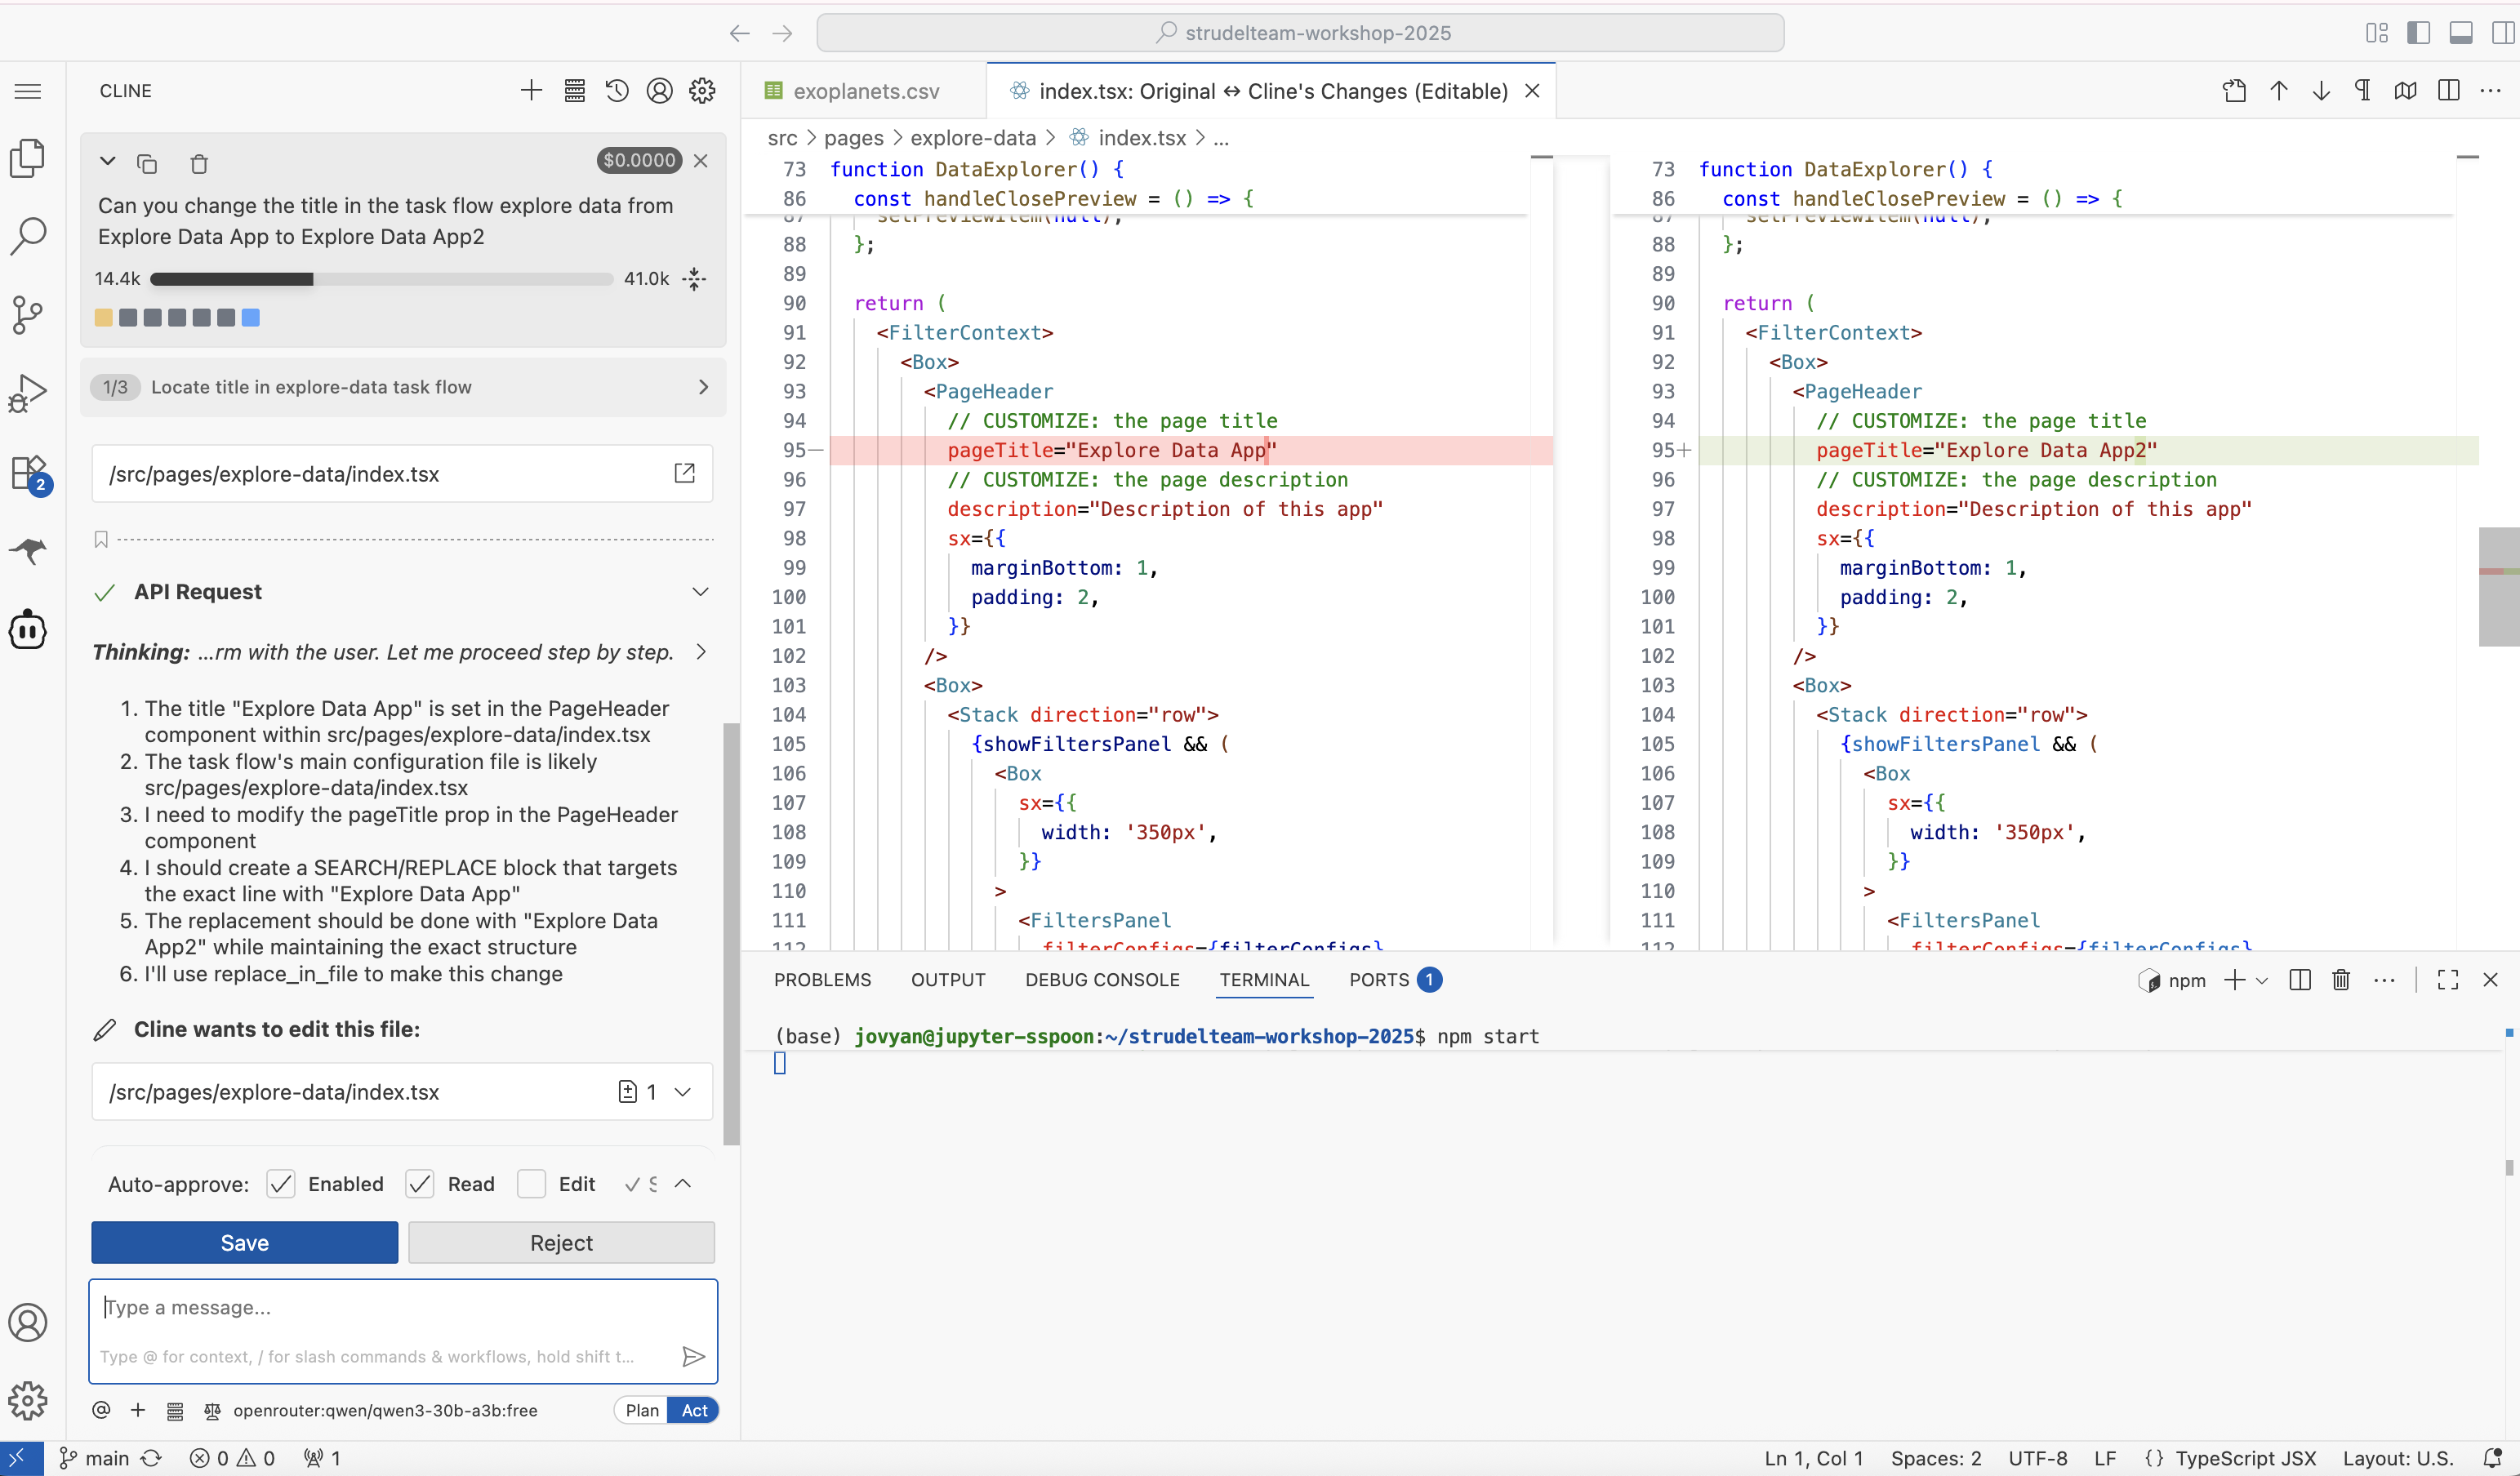Image resolution: width=2520 pixels, height=1476 pixels.
Task: Click the Reject button
Action: click(x=561, y=1243)
